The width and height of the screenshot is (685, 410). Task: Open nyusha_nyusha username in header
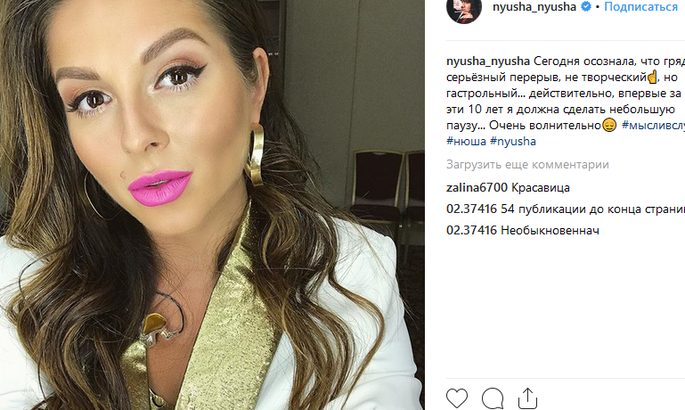coord(534,7)
